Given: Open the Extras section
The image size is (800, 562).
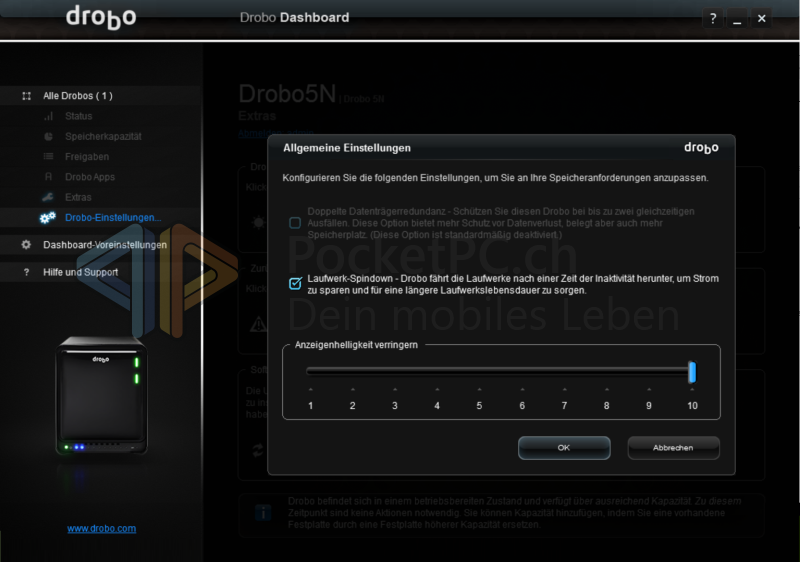Looking at the screenshot, I should tap(78, 197).
